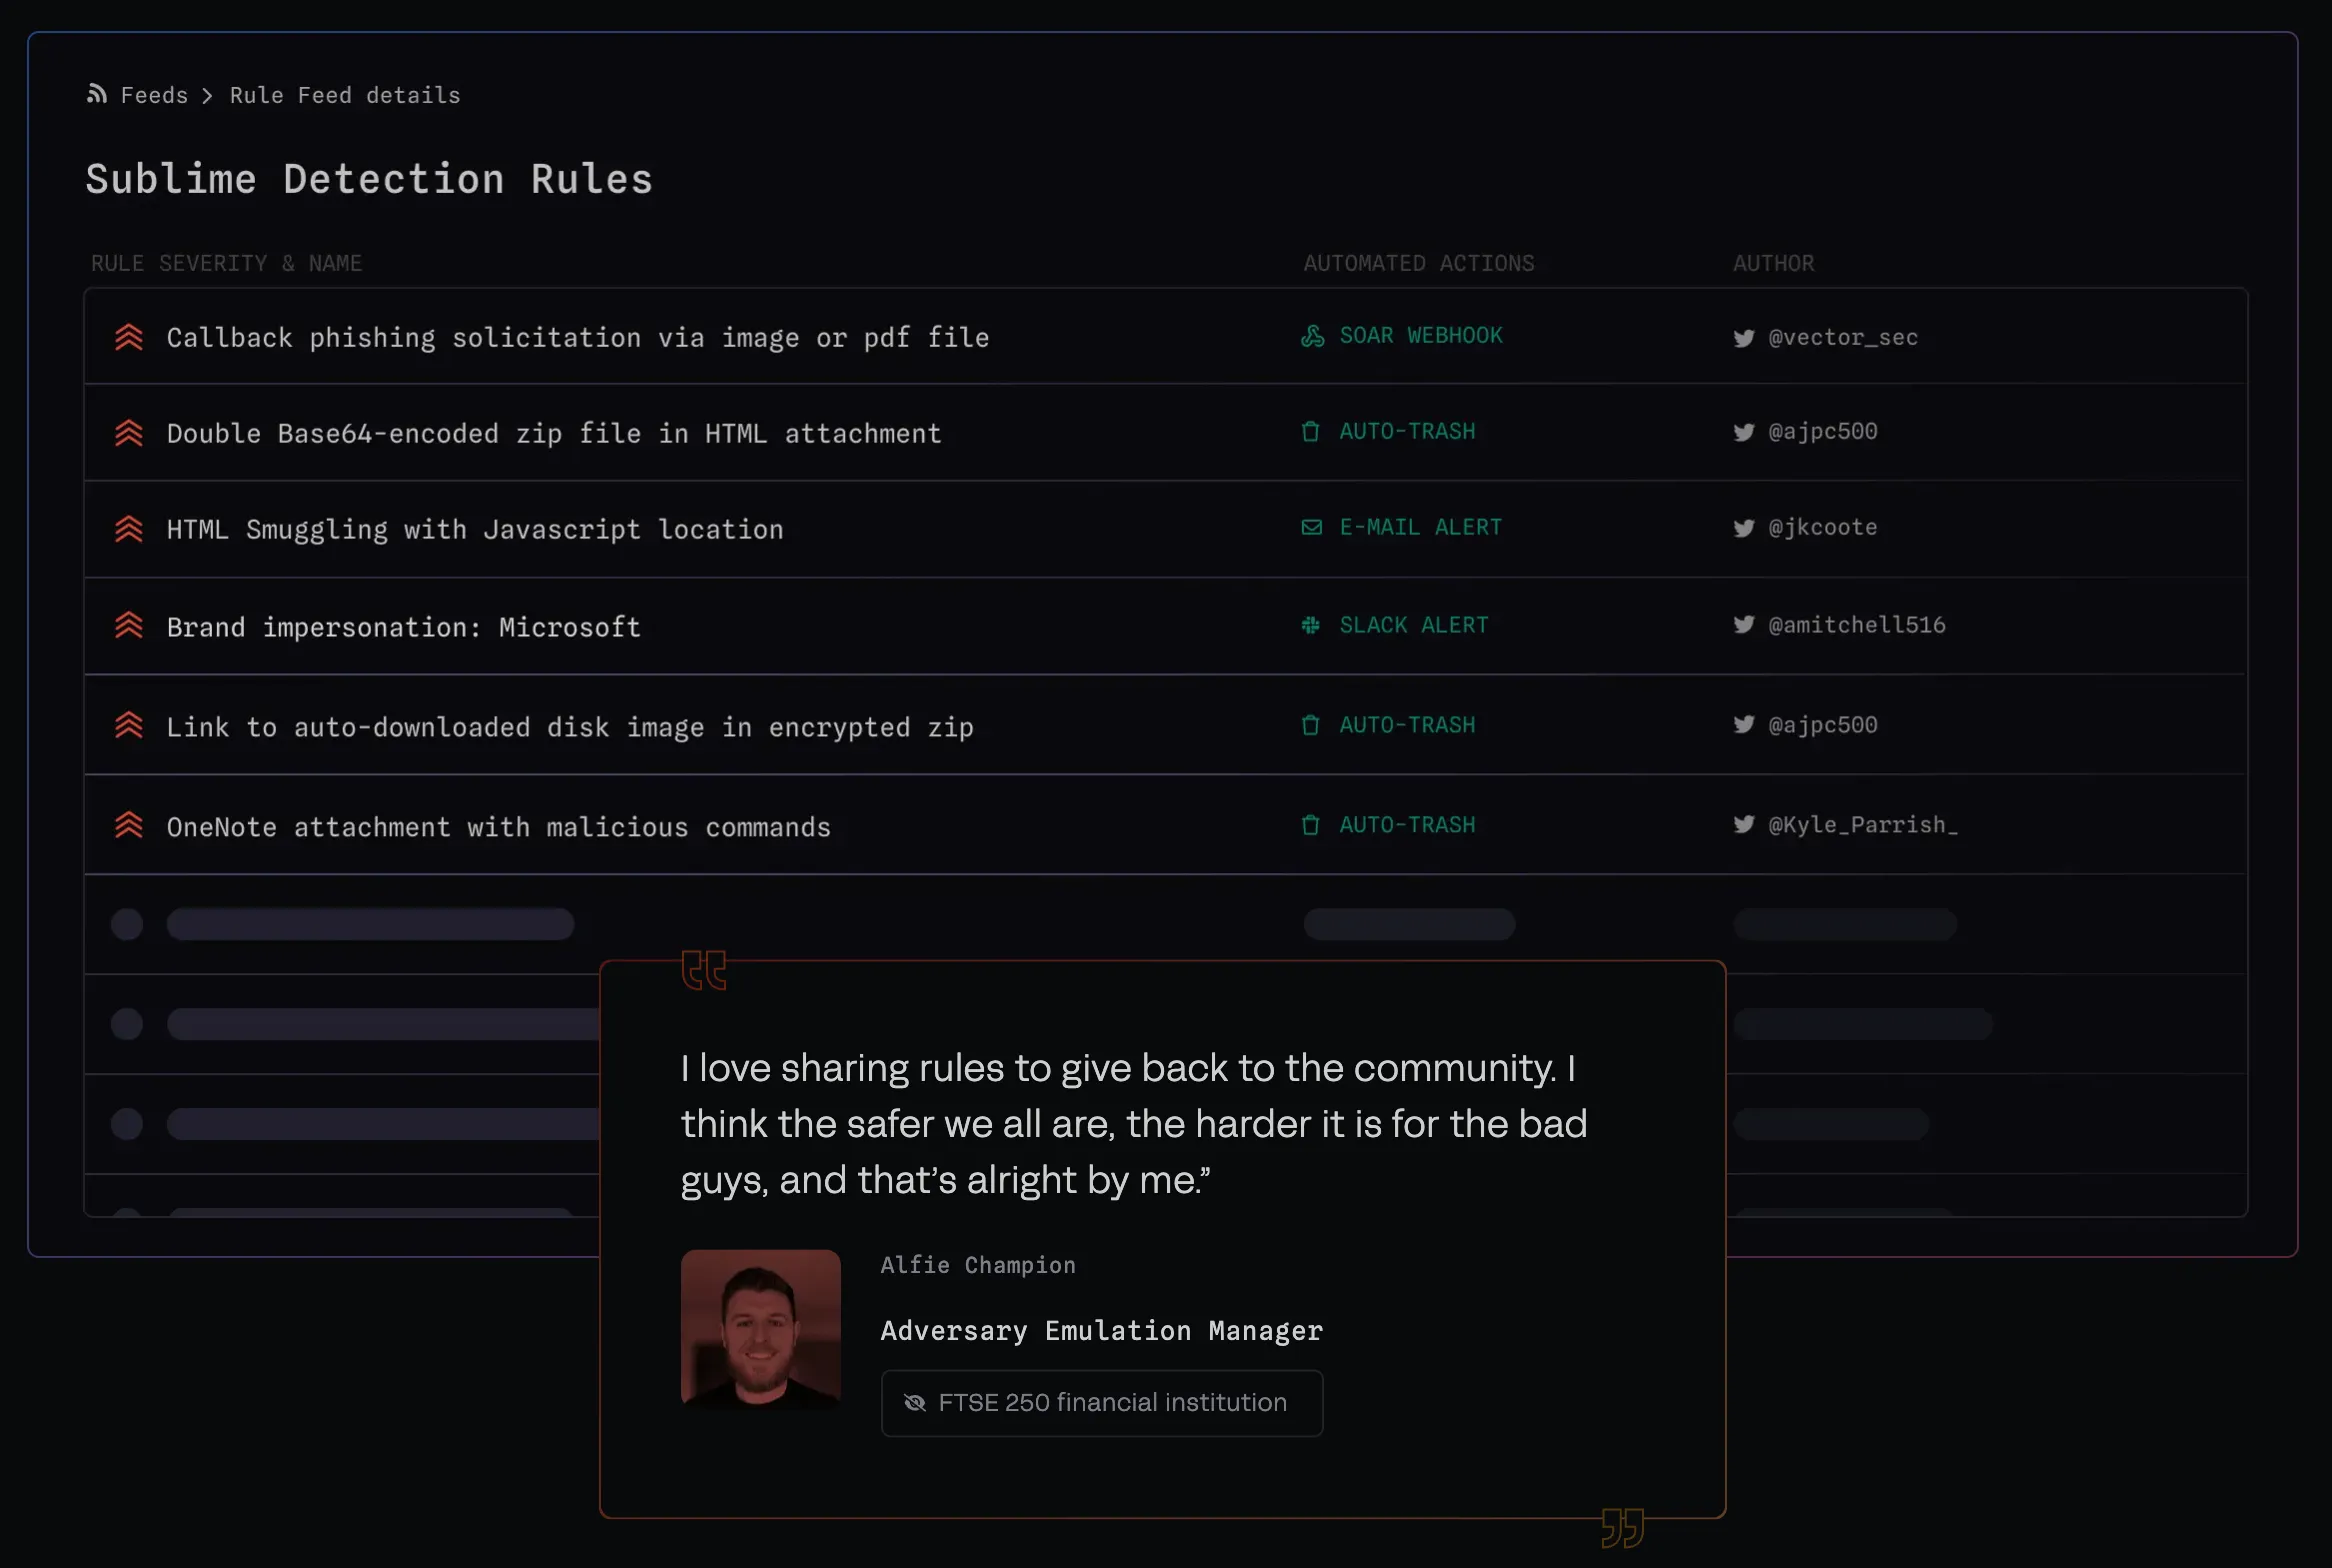The height and width of the screenshot is (1568, 2332).
Task: Click the trash icon for Double Base64-encoded zip
Action: [1310, 432]
